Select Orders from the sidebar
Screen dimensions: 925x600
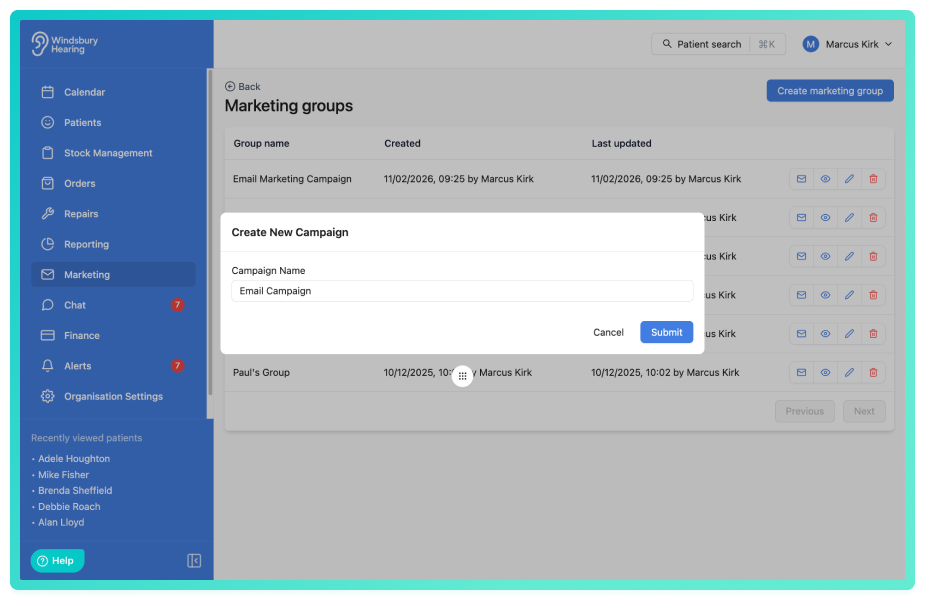(113, 183)
